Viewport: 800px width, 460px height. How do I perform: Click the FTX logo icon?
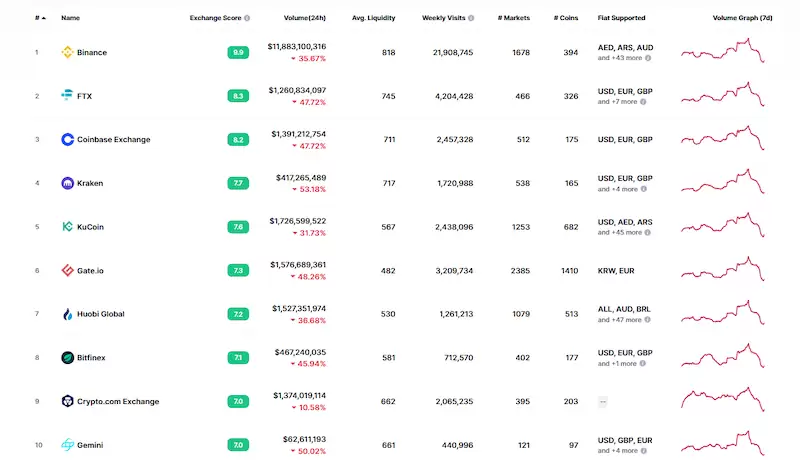[68, 96]
